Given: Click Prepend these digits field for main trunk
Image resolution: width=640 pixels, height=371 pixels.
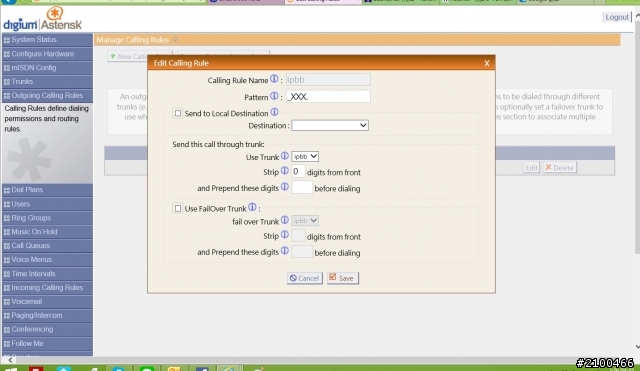Looking at the screenshot, I should click(302, 188).
